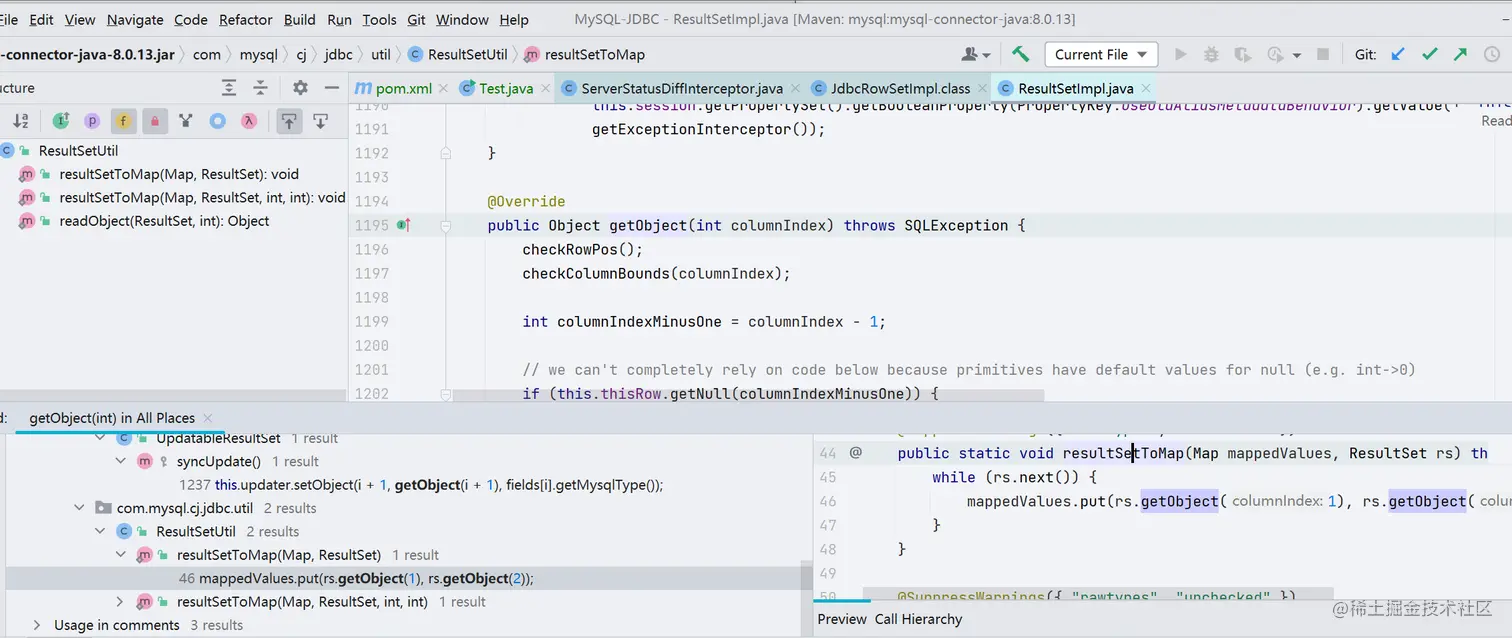
Task: Switch to the Preview tab
Action: coord(842,619)
